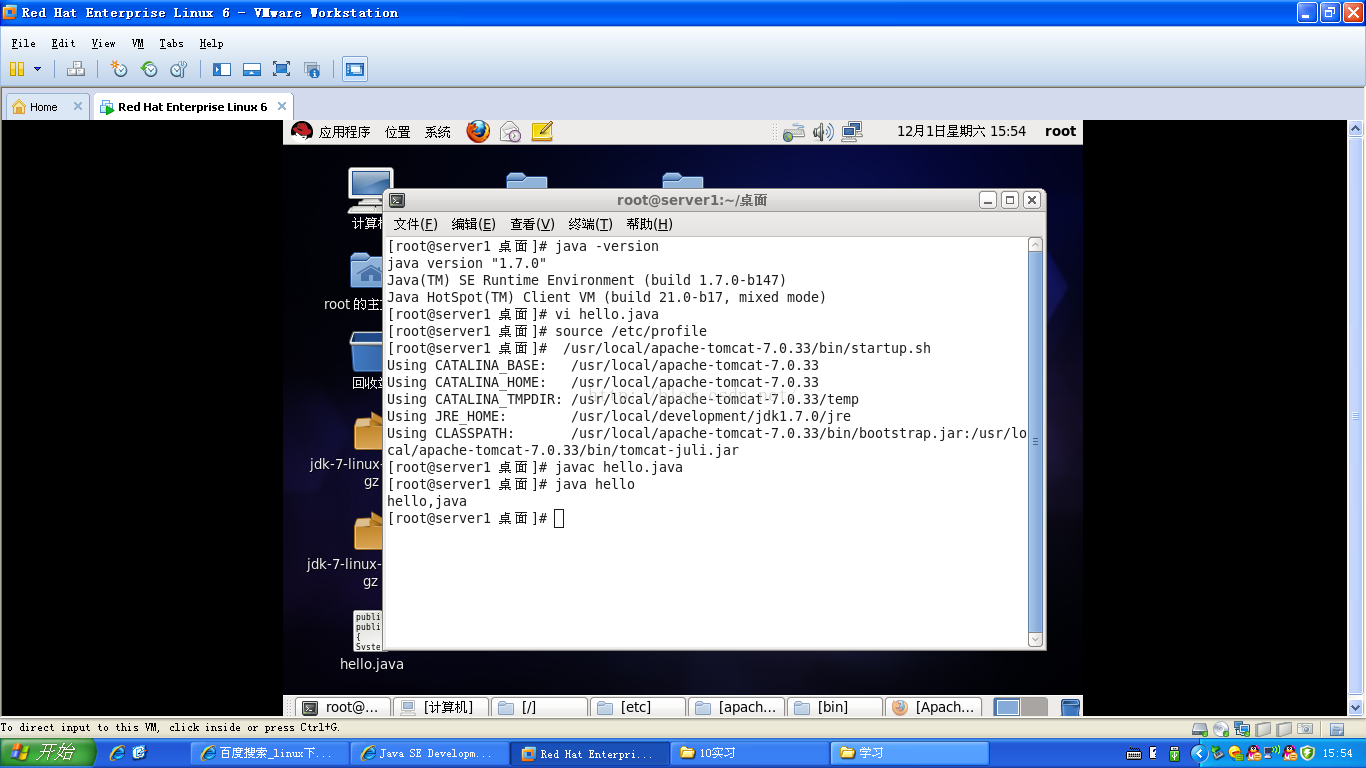Open the 位置 (Places) panel menu

point(397,132)
